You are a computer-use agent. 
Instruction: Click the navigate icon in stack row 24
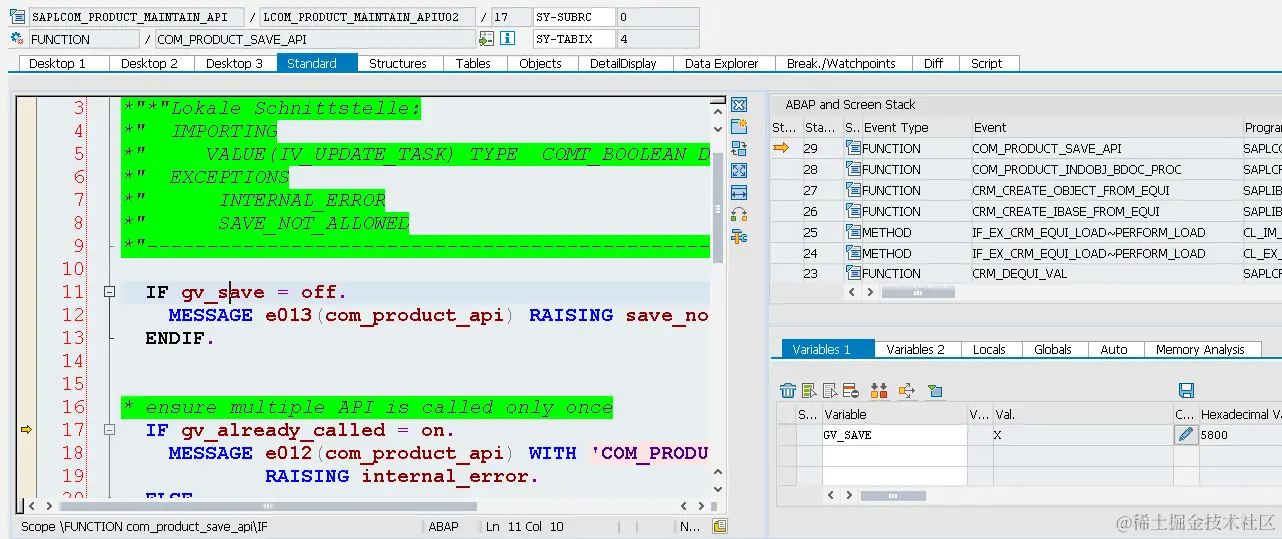coord(853,253)
